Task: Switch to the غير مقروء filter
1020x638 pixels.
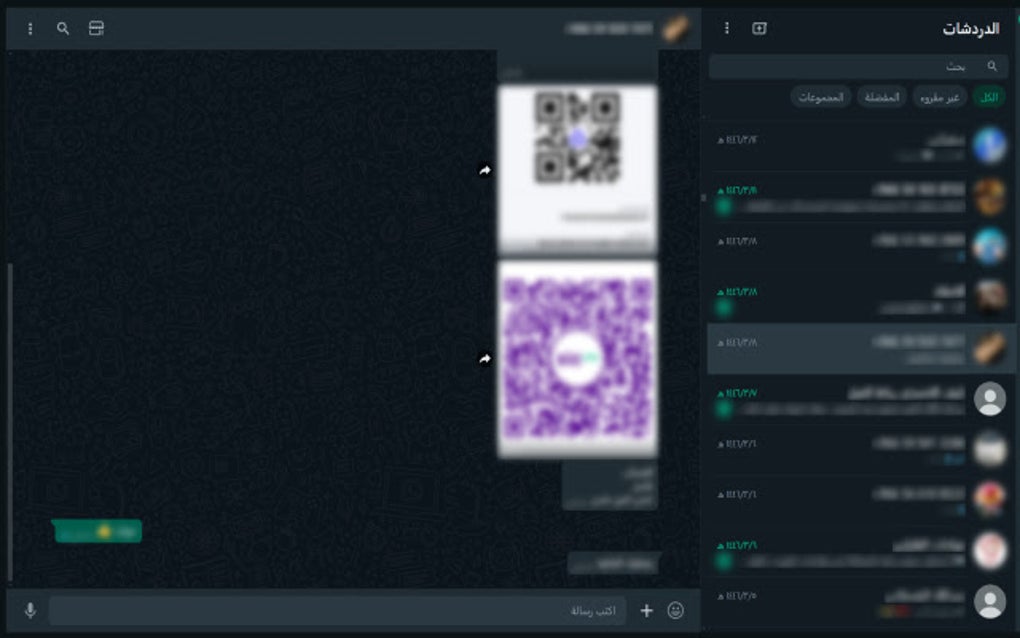Action: pos(939,97)
